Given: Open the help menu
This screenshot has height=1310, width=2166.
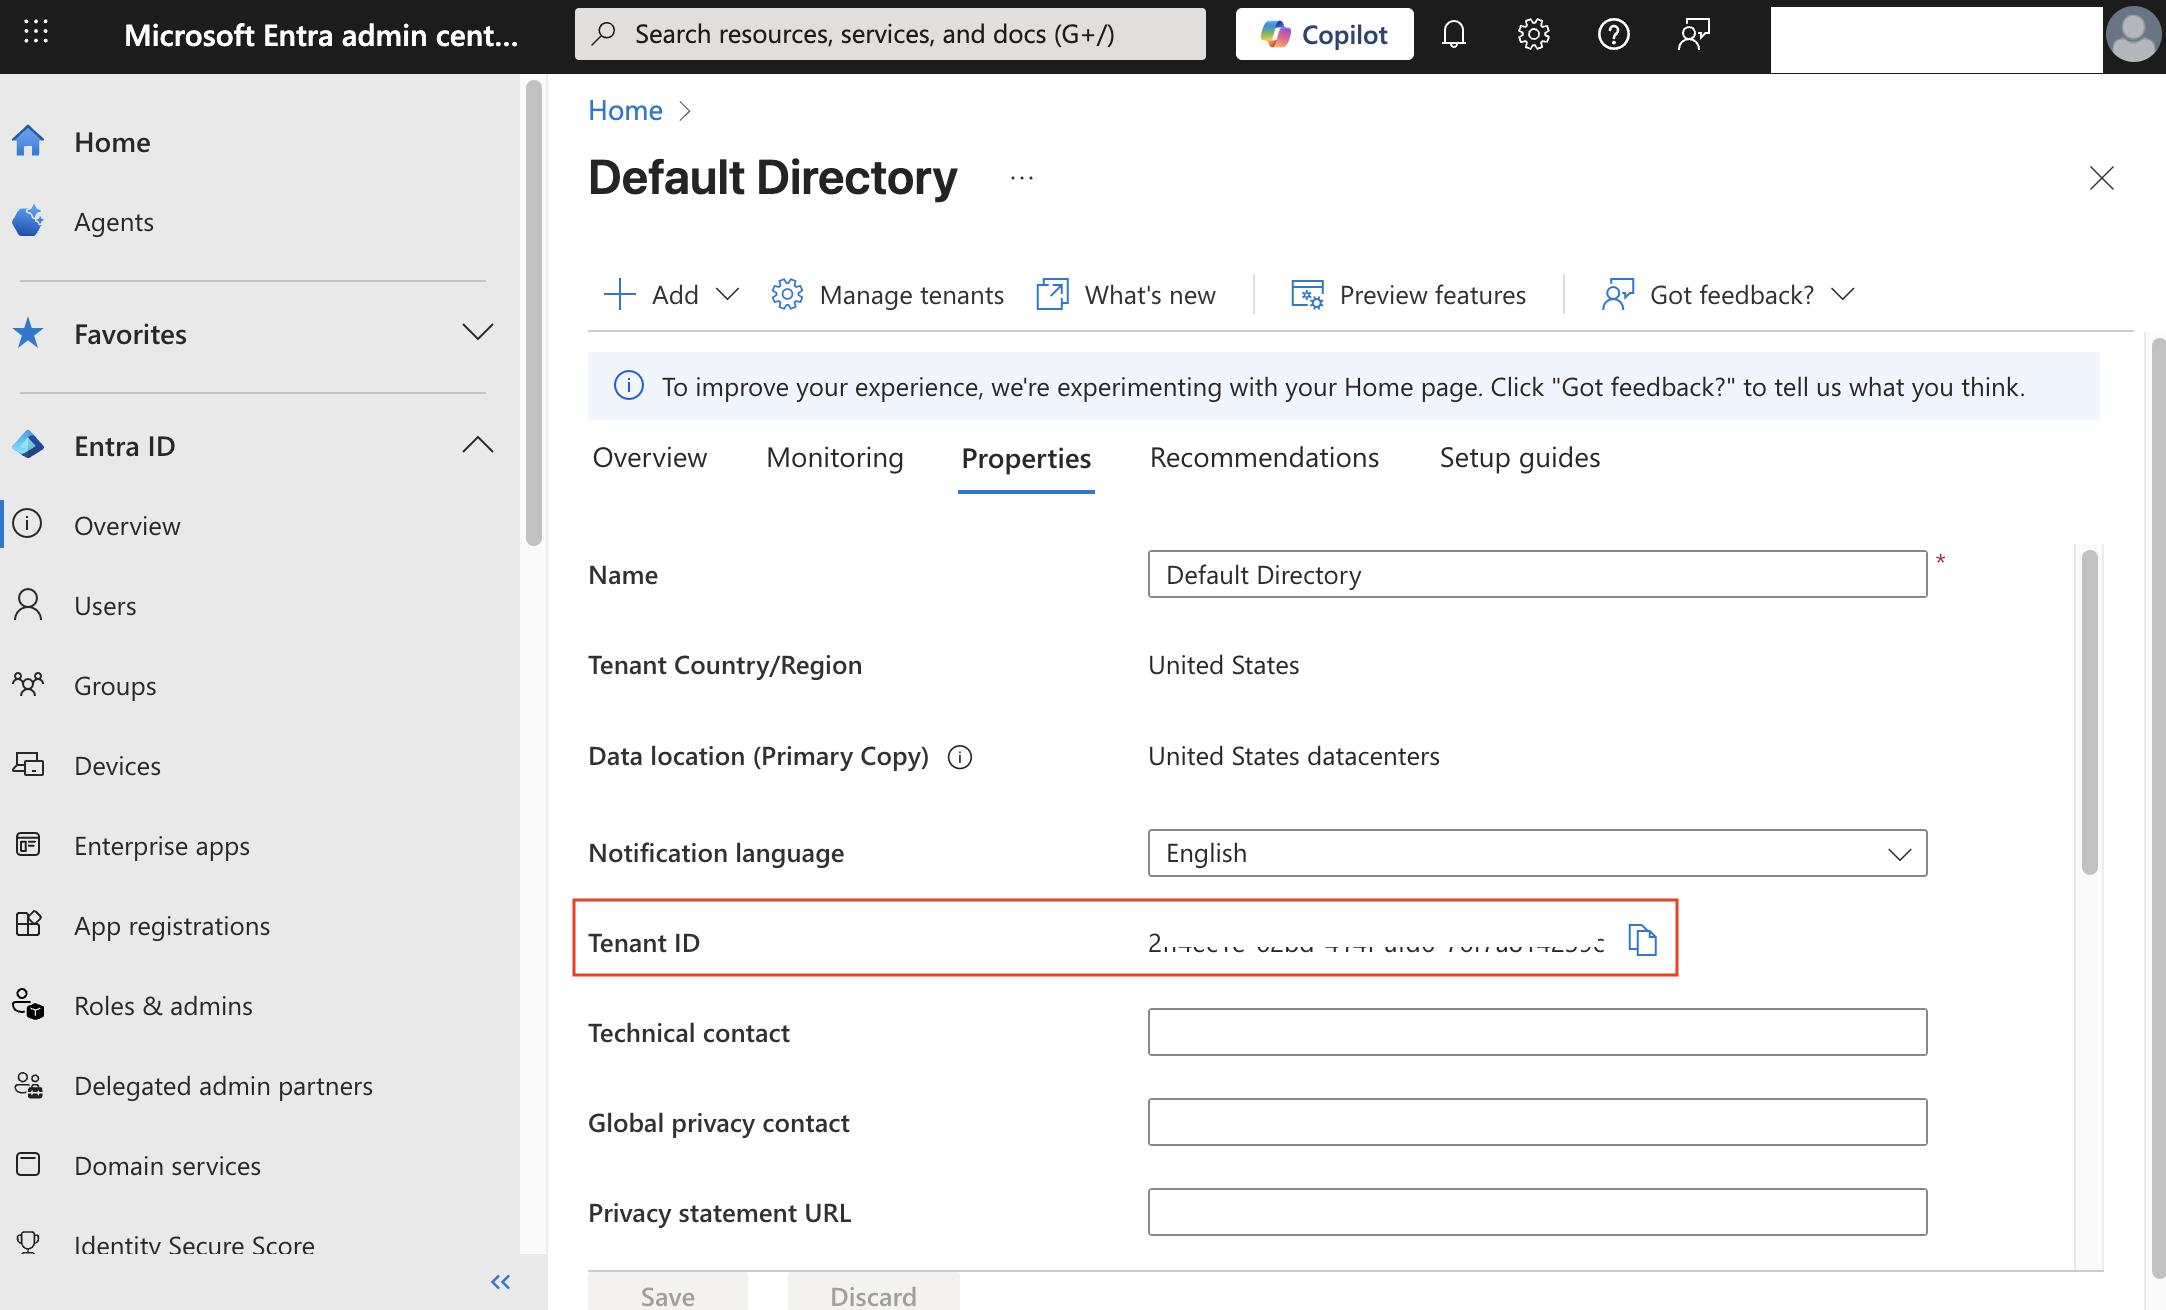Looking at the screenshot, I should [x=1613, y=33].
